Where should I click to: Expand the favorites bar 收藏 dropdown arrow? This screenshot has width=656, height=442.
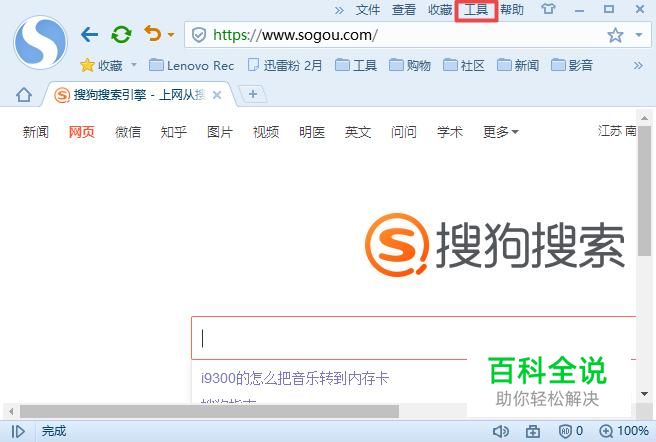(134, 65)
